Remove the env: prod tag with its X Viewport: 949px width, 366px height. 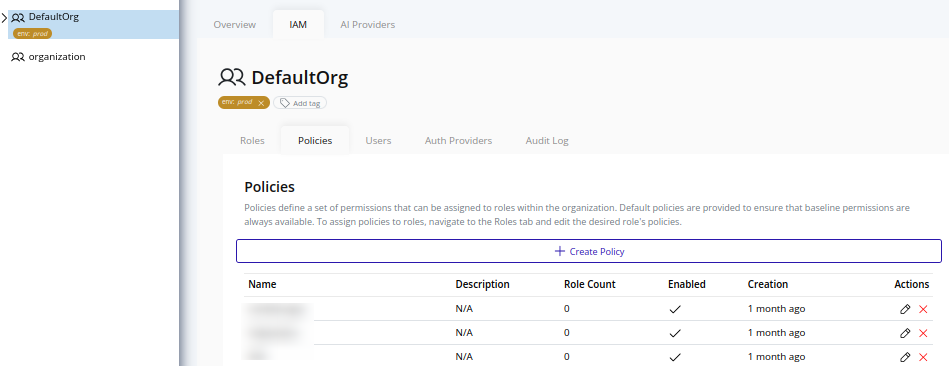pyautogui.click(x=261, y=103)
